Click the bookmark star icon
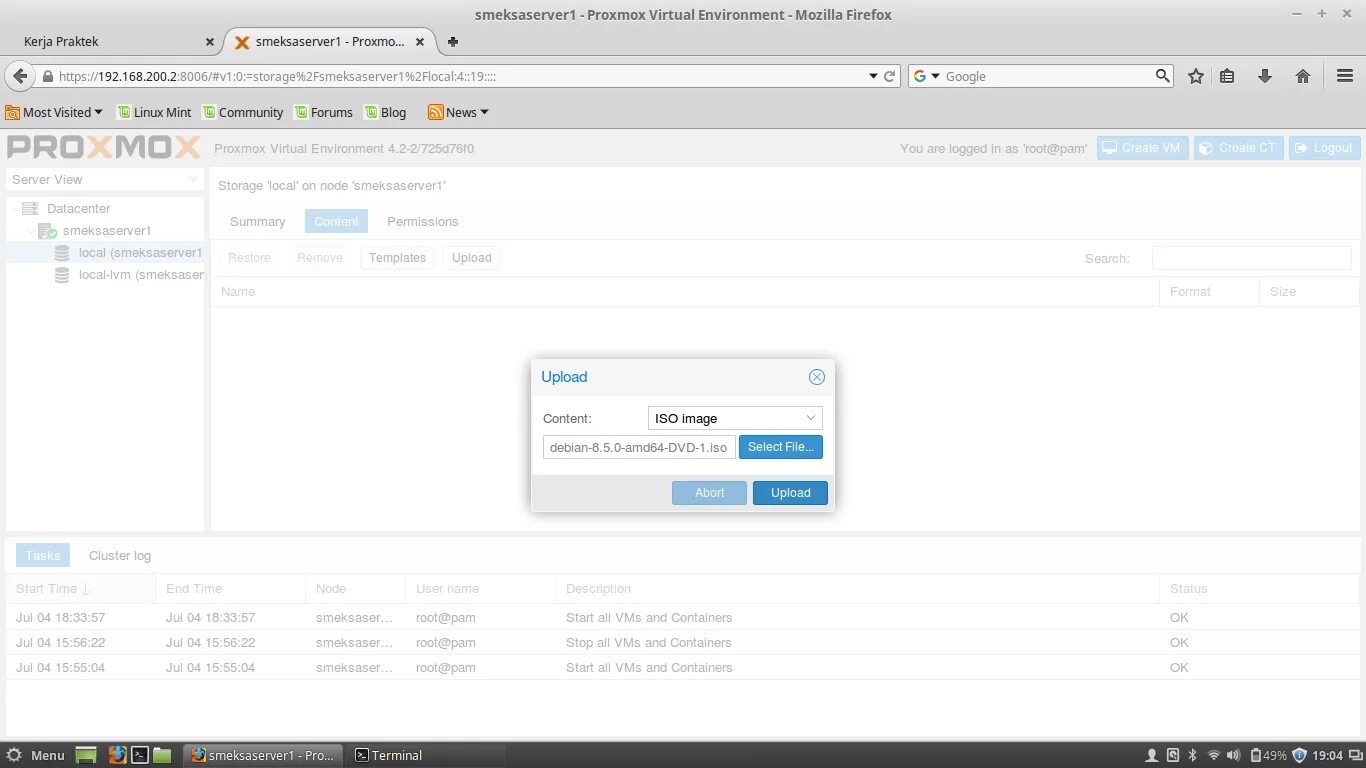Image resolution: width=1366 pixels, height=768 pixels. (x=1195, y=76)
